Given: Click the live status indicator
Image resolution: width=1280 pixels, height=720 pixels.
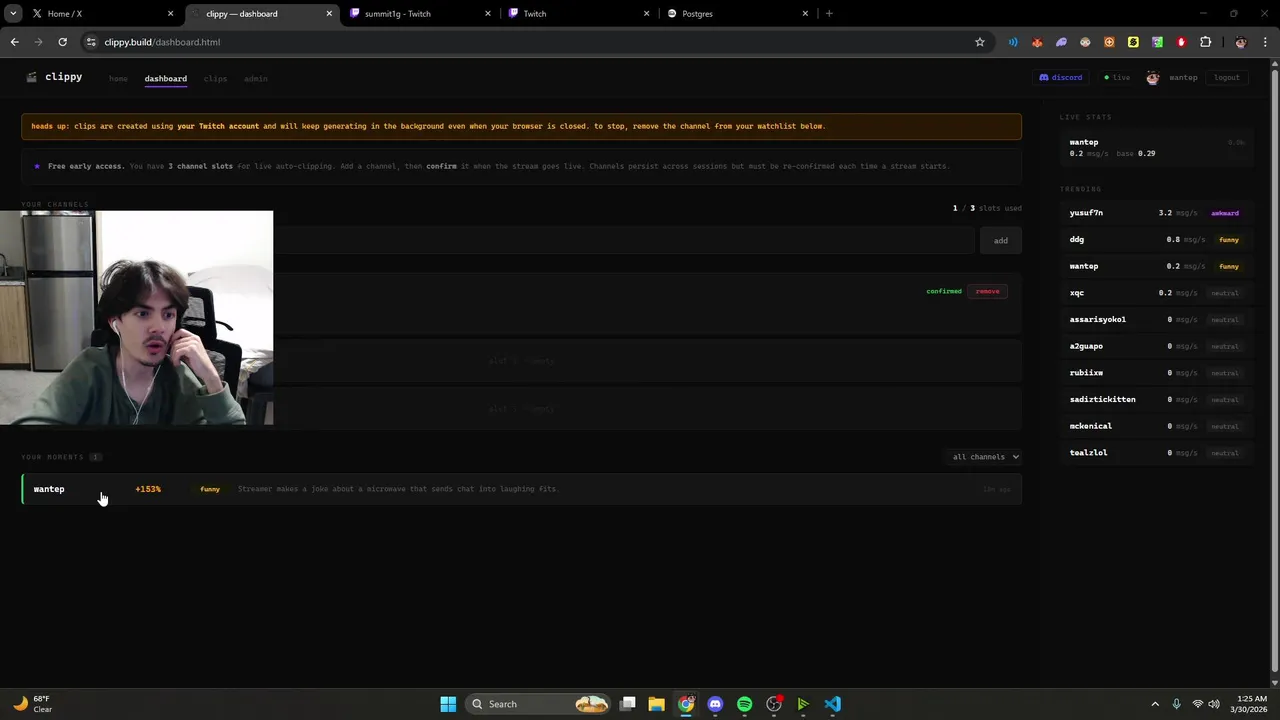Looking at the screenshot, I should pos(1117,78).
